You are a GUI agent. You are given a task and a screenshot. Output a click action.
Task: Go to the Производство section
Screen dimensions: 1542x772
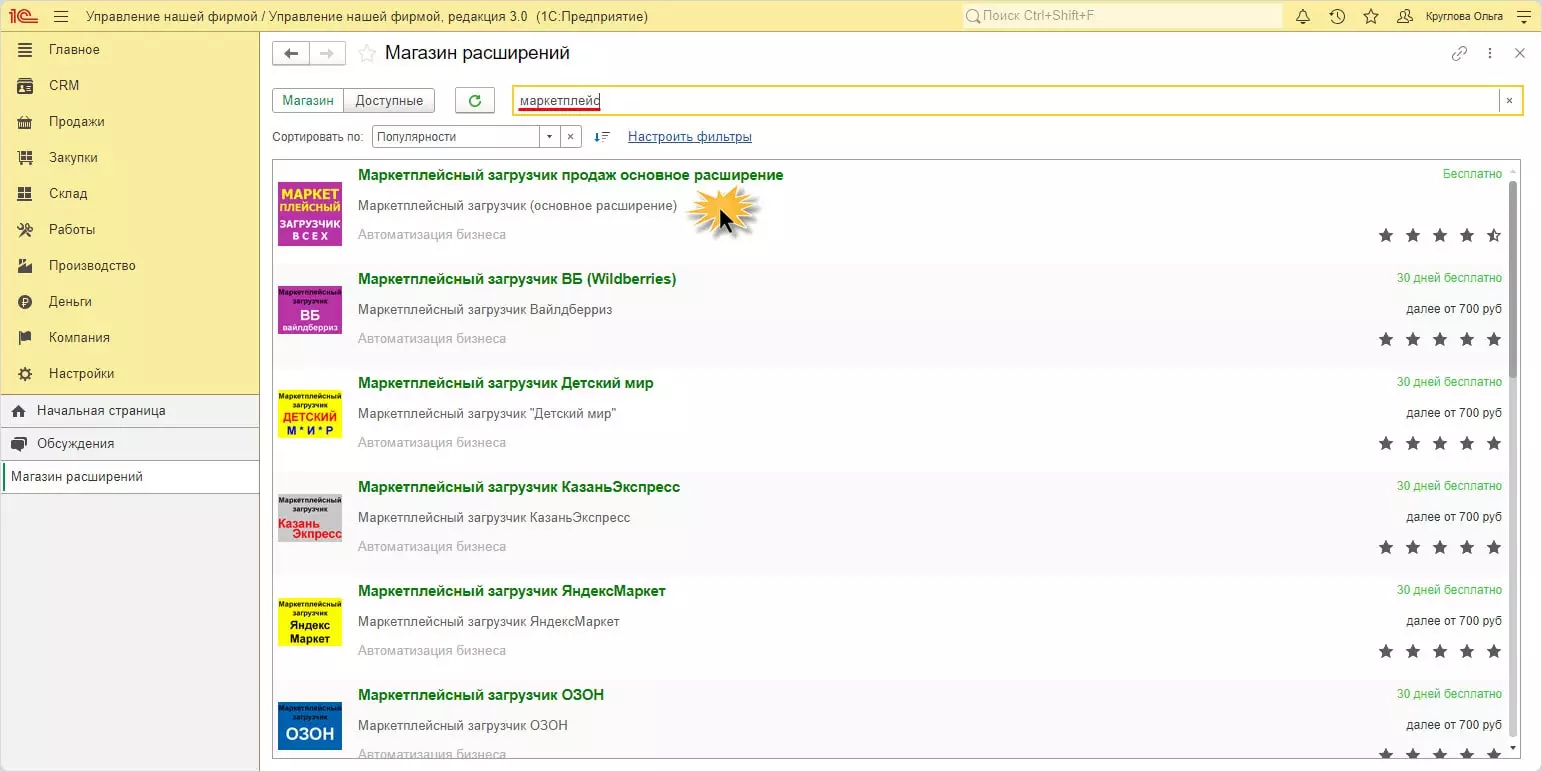[x=129, y=266]
